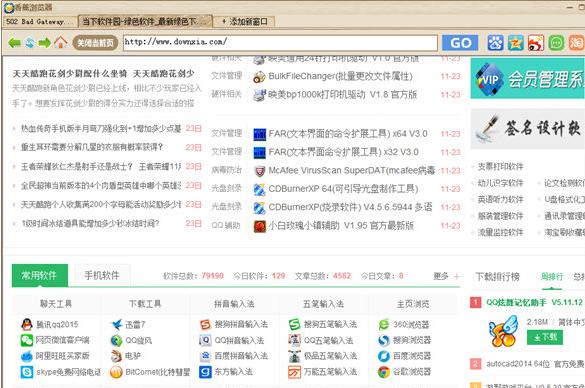Click green 下载 button for QQ炫舞记忆助手
Viewport: 585px width, 388px height.
(545, 337)
